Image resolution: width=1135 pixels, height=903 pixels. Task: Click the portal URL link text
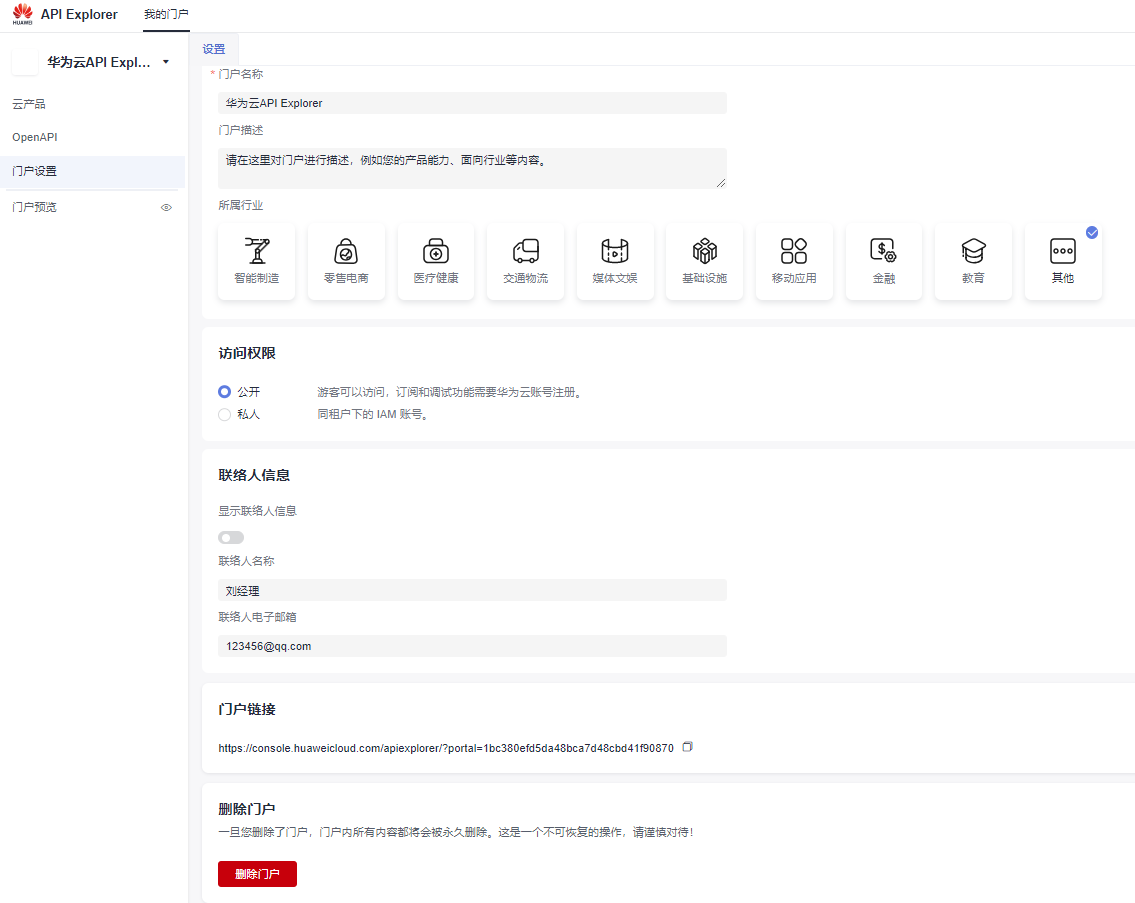[x=446, y=748]
